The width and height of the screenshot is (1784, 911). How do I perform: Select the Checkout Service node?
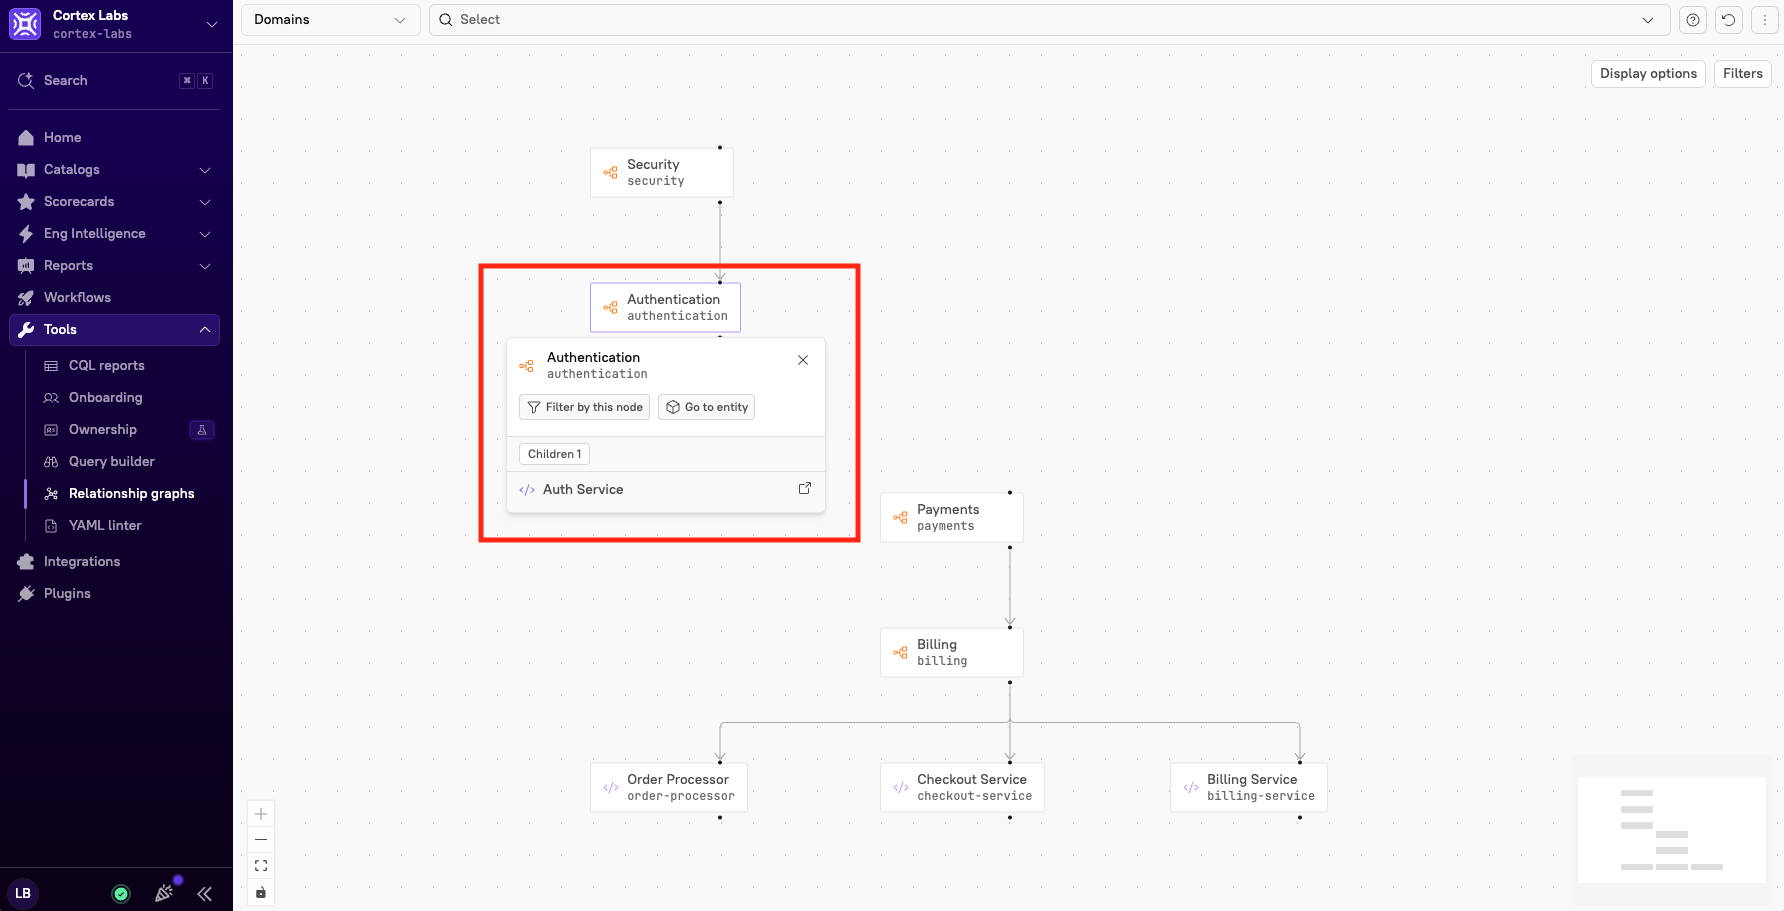(x=962, y=787)
